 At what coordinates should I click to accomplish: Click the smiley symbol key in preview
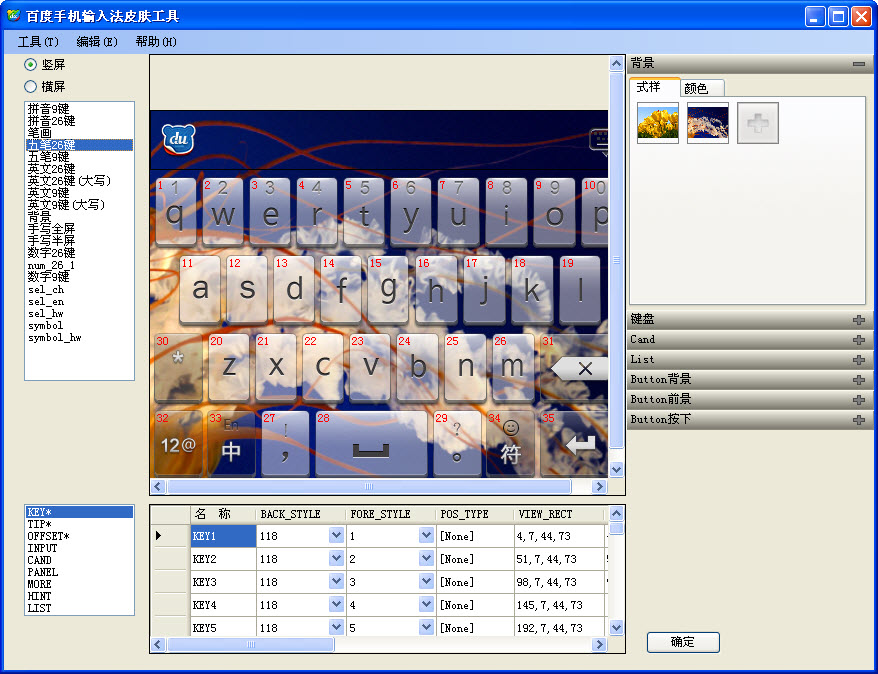511,443
